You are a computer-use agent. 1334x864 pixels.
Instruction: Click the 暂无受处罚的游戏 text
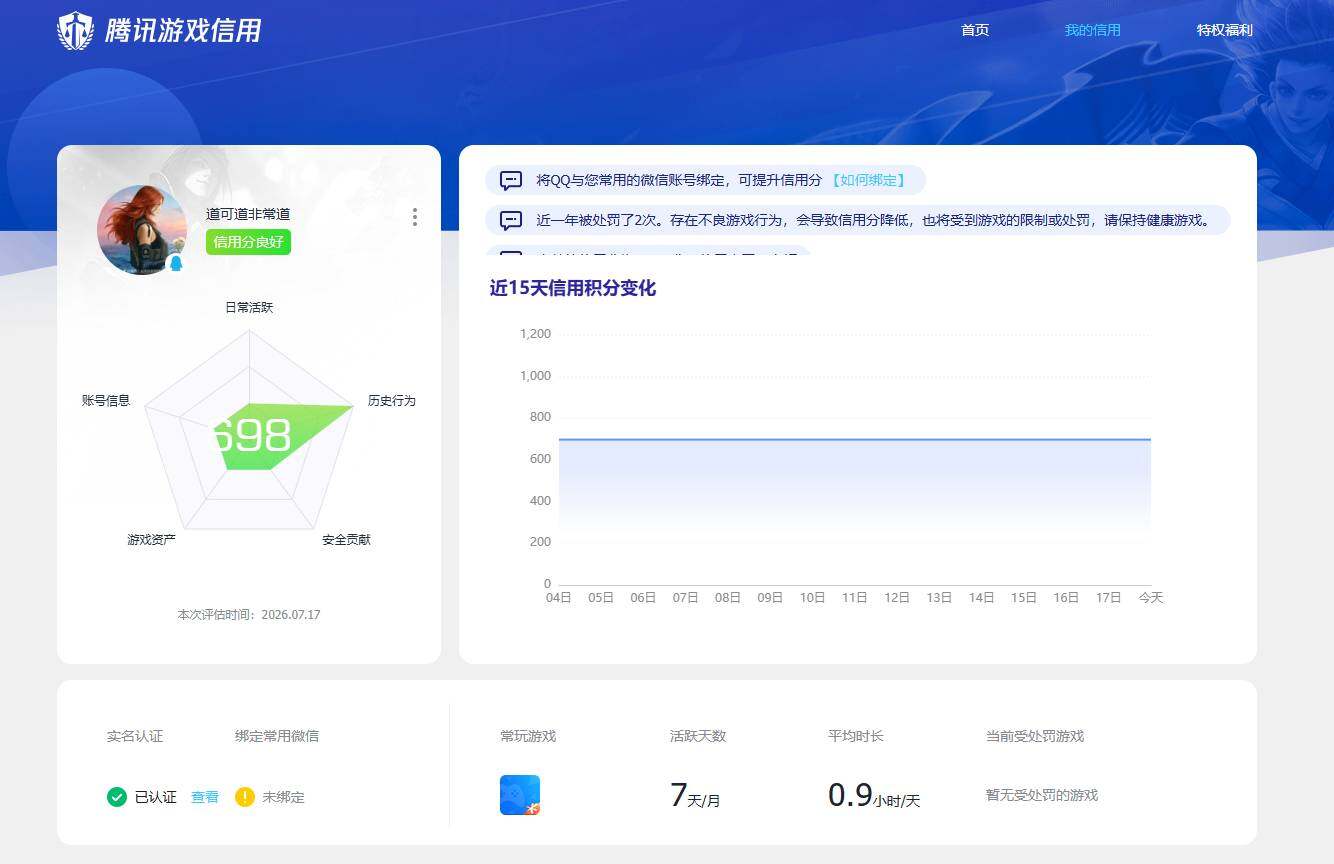pyautogui.click(x=1042, y=795)
